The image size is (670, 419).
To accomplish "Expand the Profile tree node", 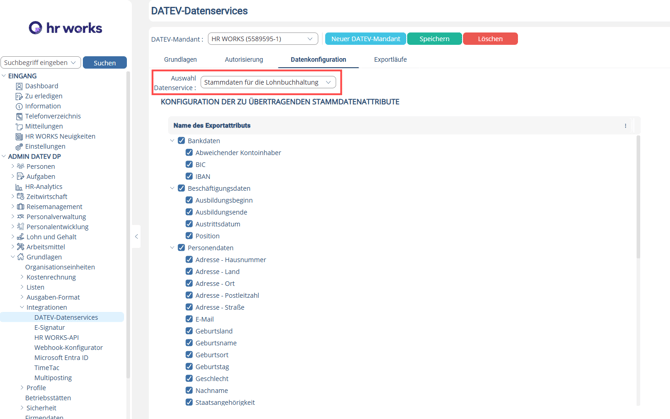I will [x=22, y=388].
